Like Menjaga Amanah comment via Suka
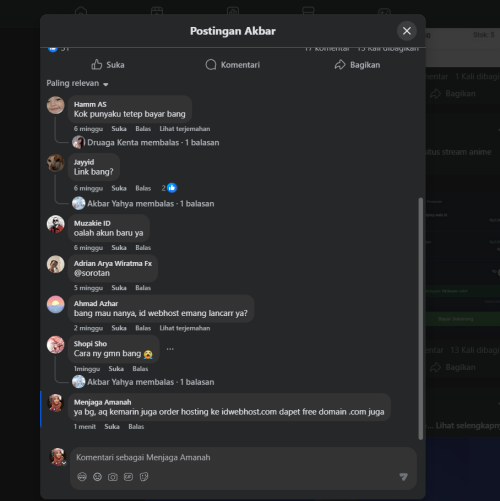500x501 pixels. pyautogui.click(x=112, y=427)
